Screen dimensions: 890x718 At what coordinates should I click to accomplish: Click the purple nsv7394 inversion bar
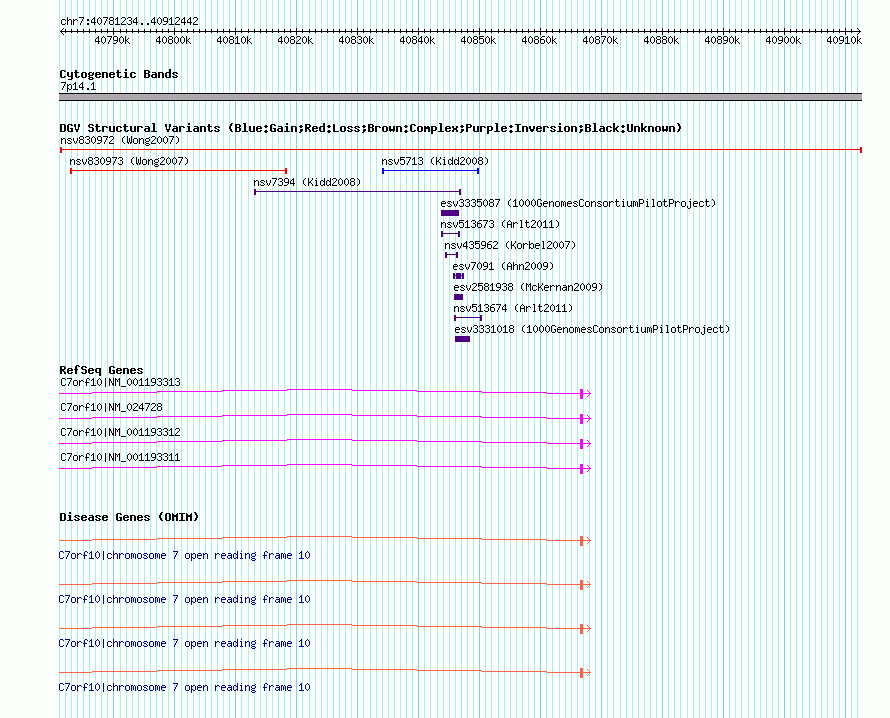point(358,192)
